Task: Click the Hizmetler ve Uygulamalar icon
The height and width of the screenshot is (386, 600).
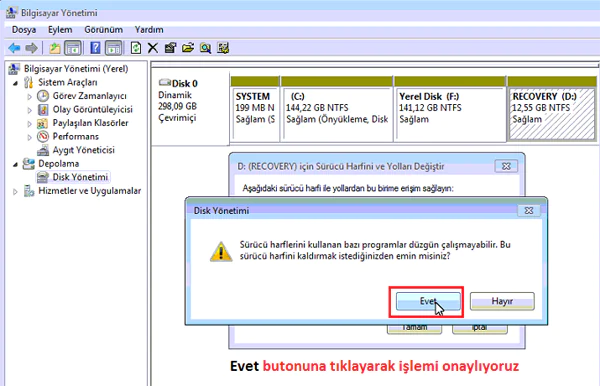Action: (29, 191)
